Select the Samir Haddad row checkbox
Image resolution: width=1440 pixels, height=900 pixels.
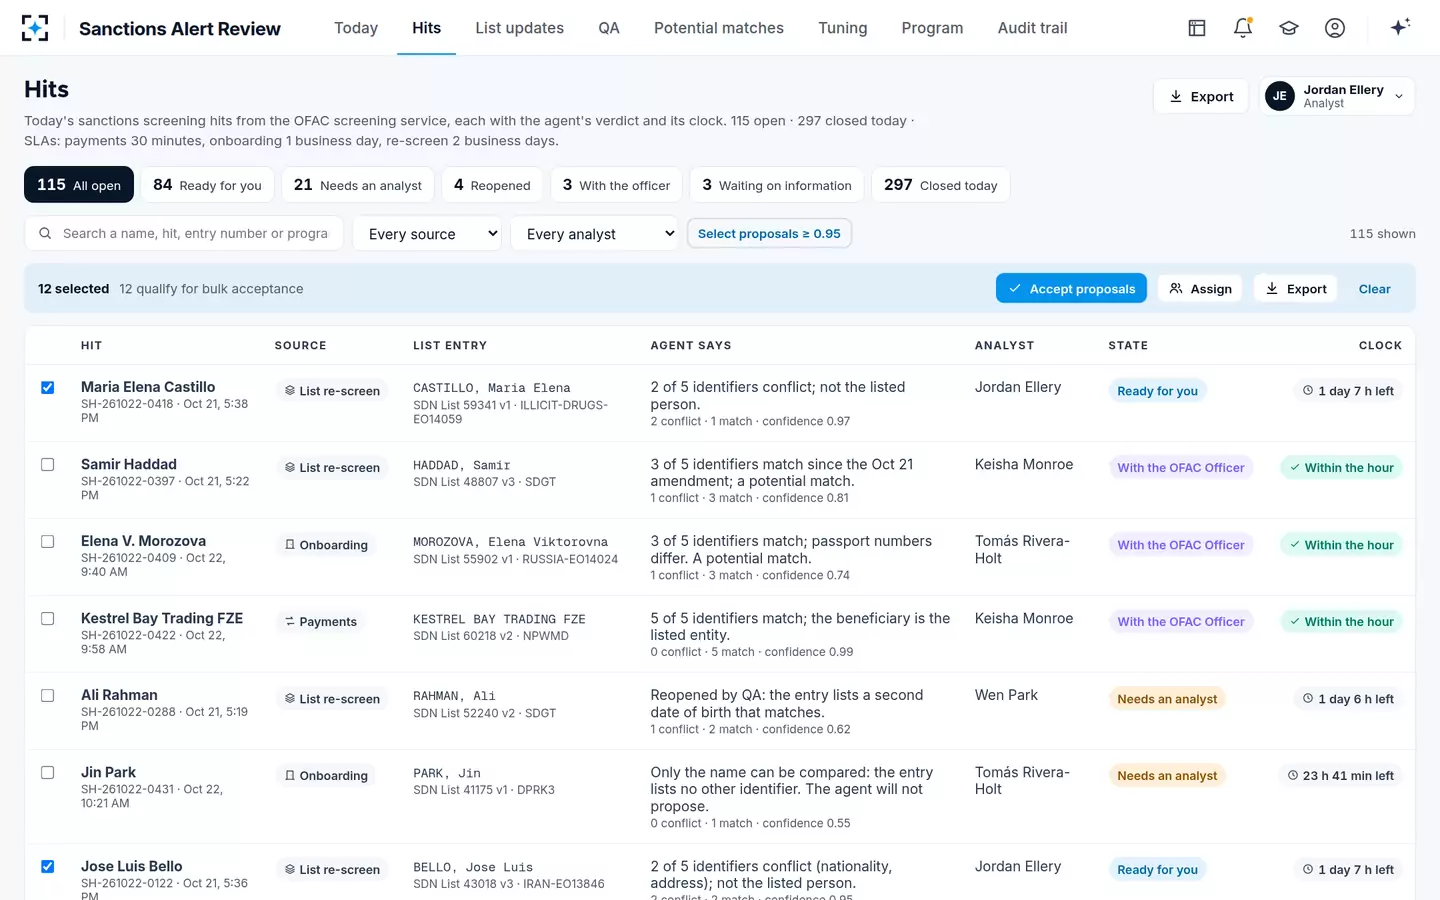(47, 465)
